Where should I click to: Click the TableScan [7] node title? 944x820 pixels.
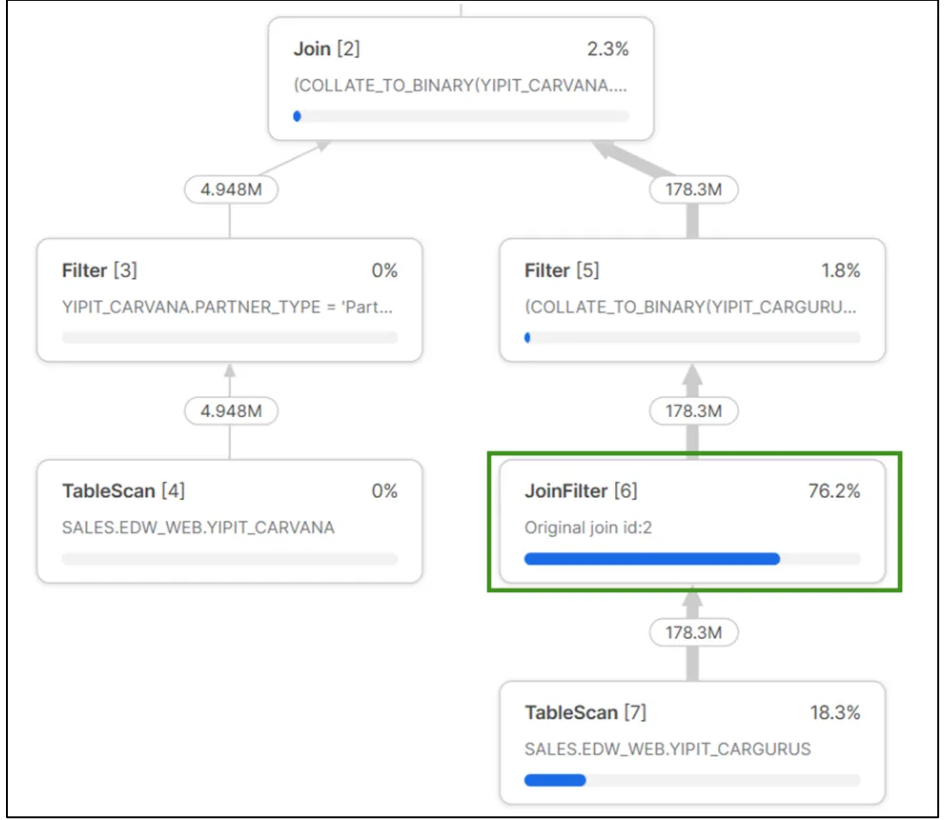point(585,713)
